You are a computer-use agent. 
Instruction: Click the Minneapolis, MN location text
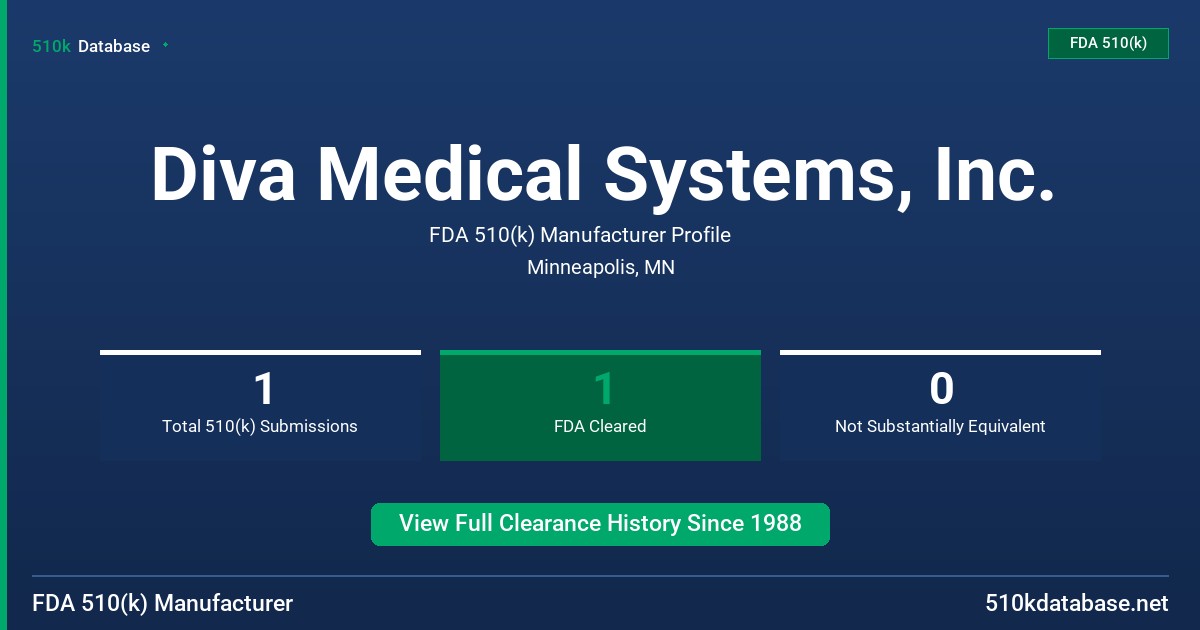click(x=601, y=268)
